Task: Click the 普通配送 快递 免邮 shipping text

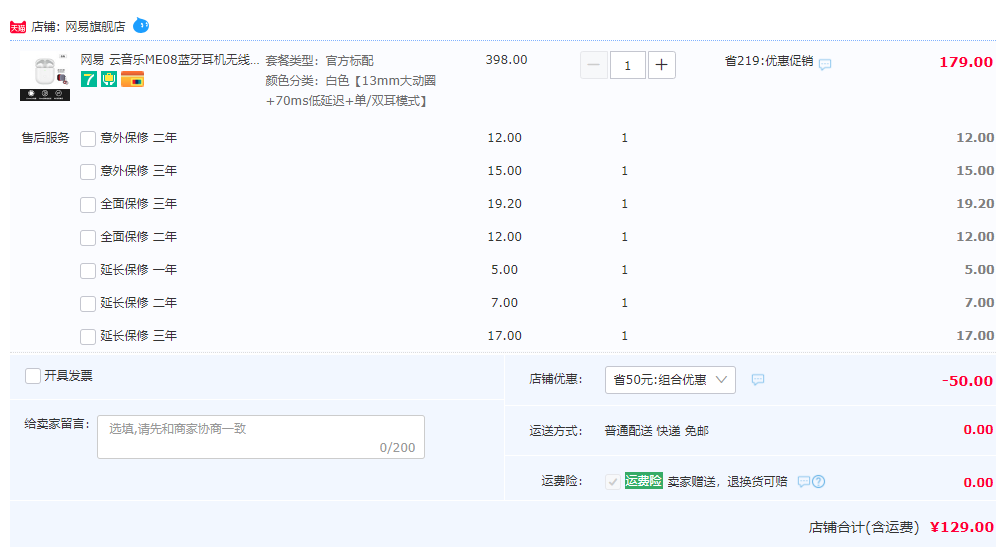Action: tap(656, 431)
